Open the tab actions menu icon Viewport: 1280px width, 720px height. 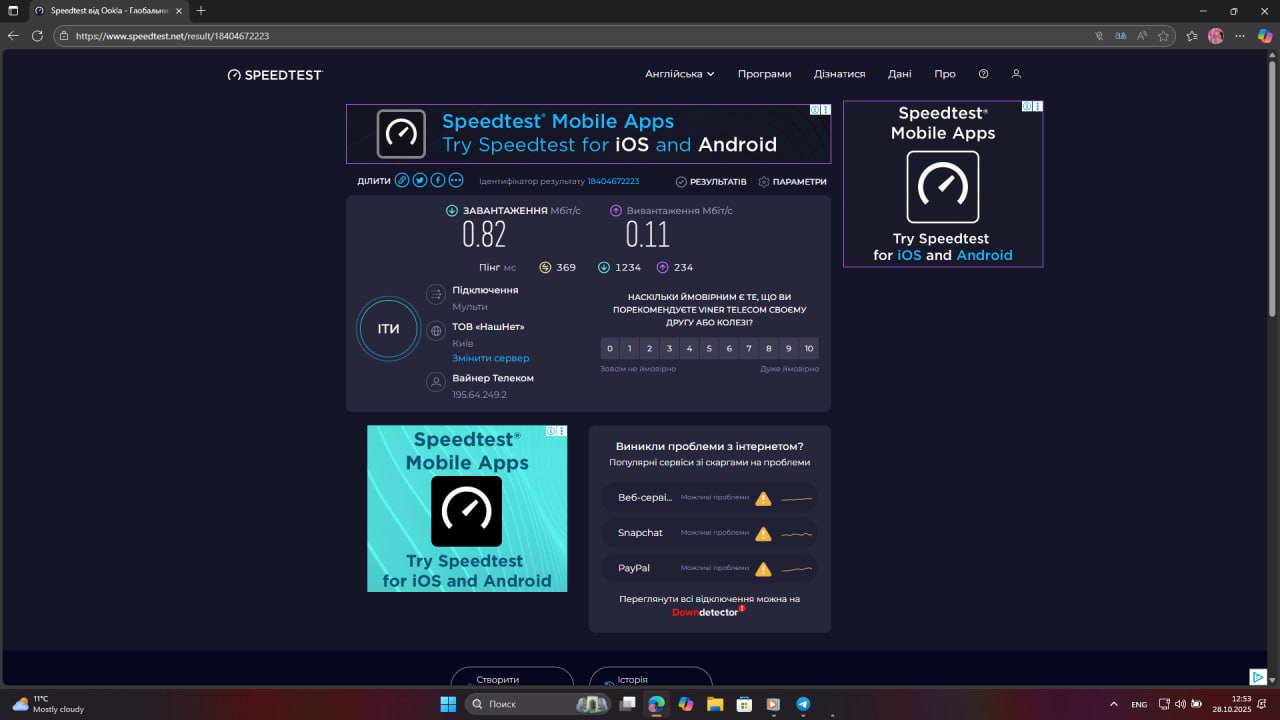pos(13,10)
